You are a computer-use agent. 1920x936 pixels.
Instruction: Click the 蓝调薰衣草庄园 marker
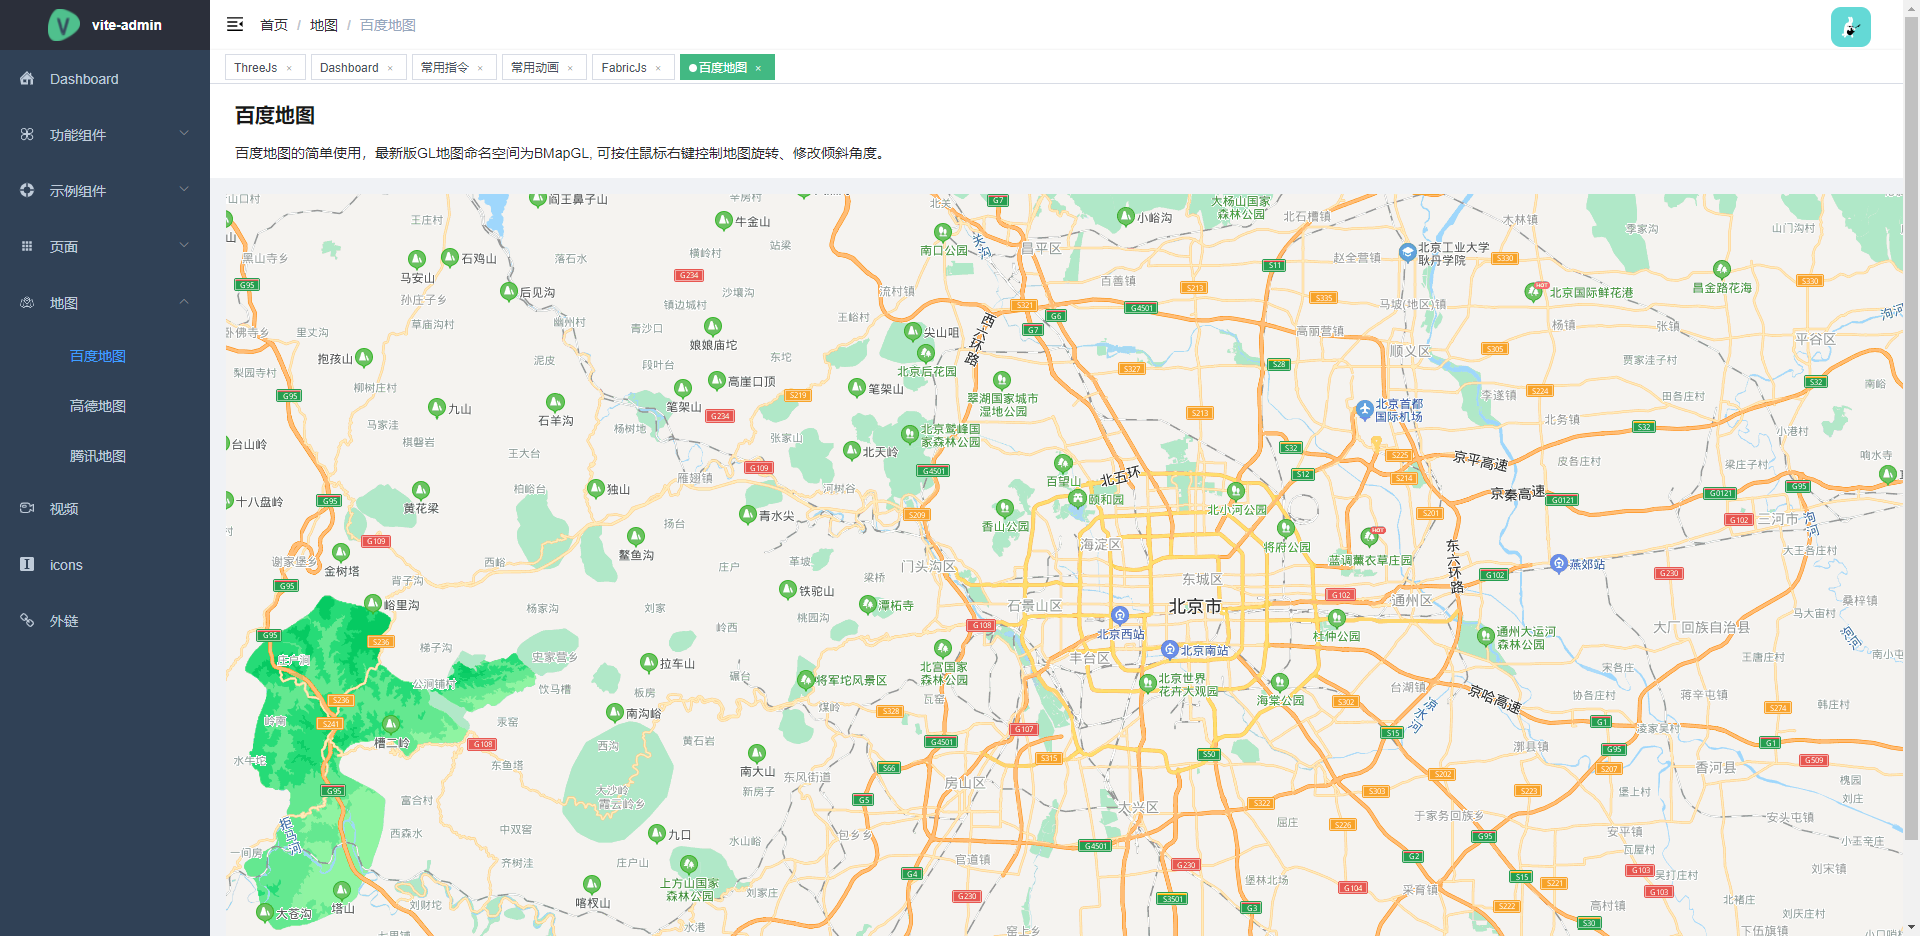point(1369,538)
